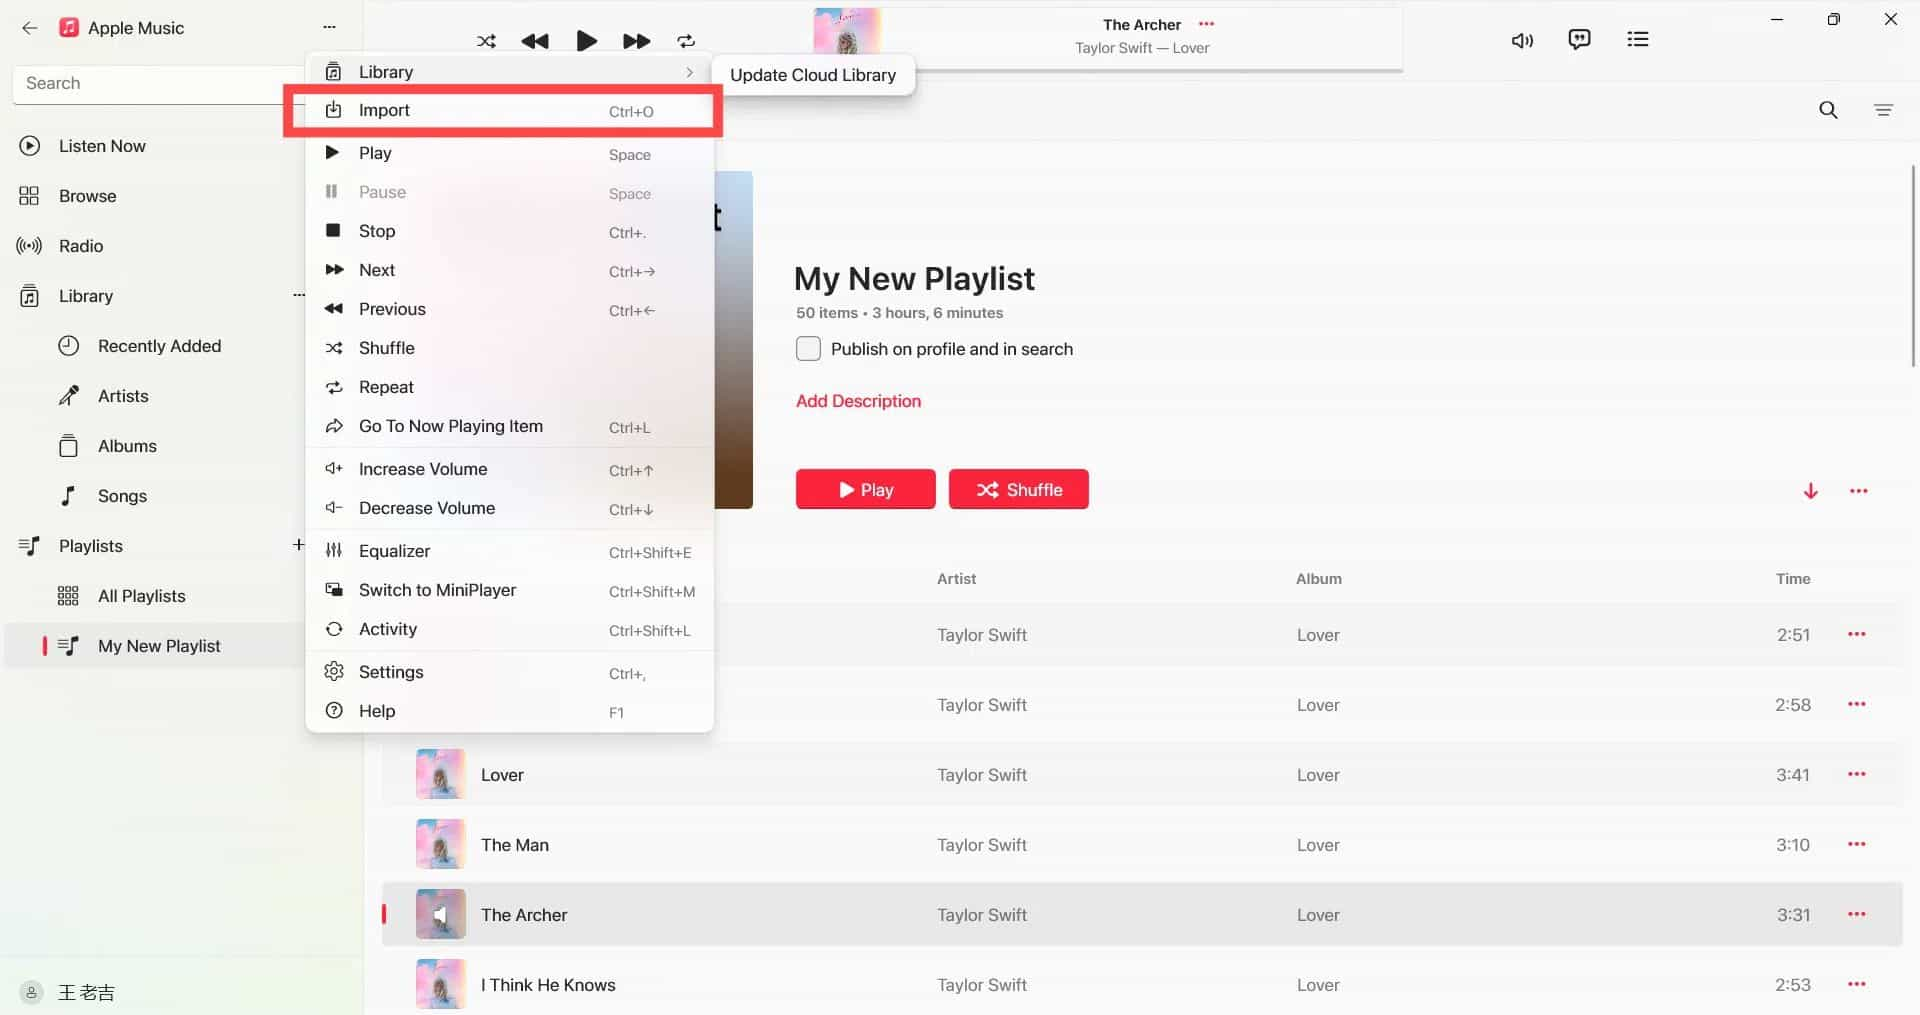Choose Switch to MiniPlayer
Screen dimensions: 1920x1015
tap(510, 590)
